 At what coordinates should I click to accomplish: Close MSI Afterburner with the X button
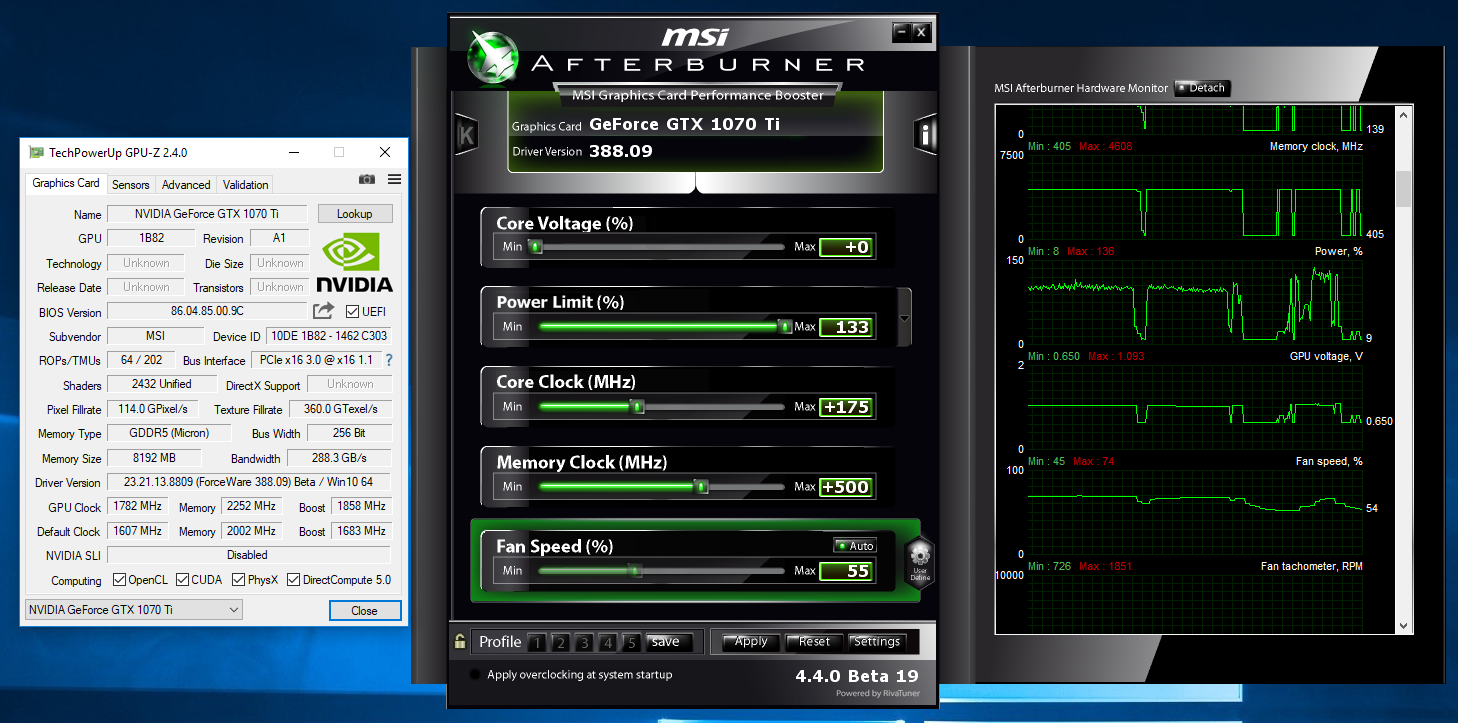(x=921, y=32)
